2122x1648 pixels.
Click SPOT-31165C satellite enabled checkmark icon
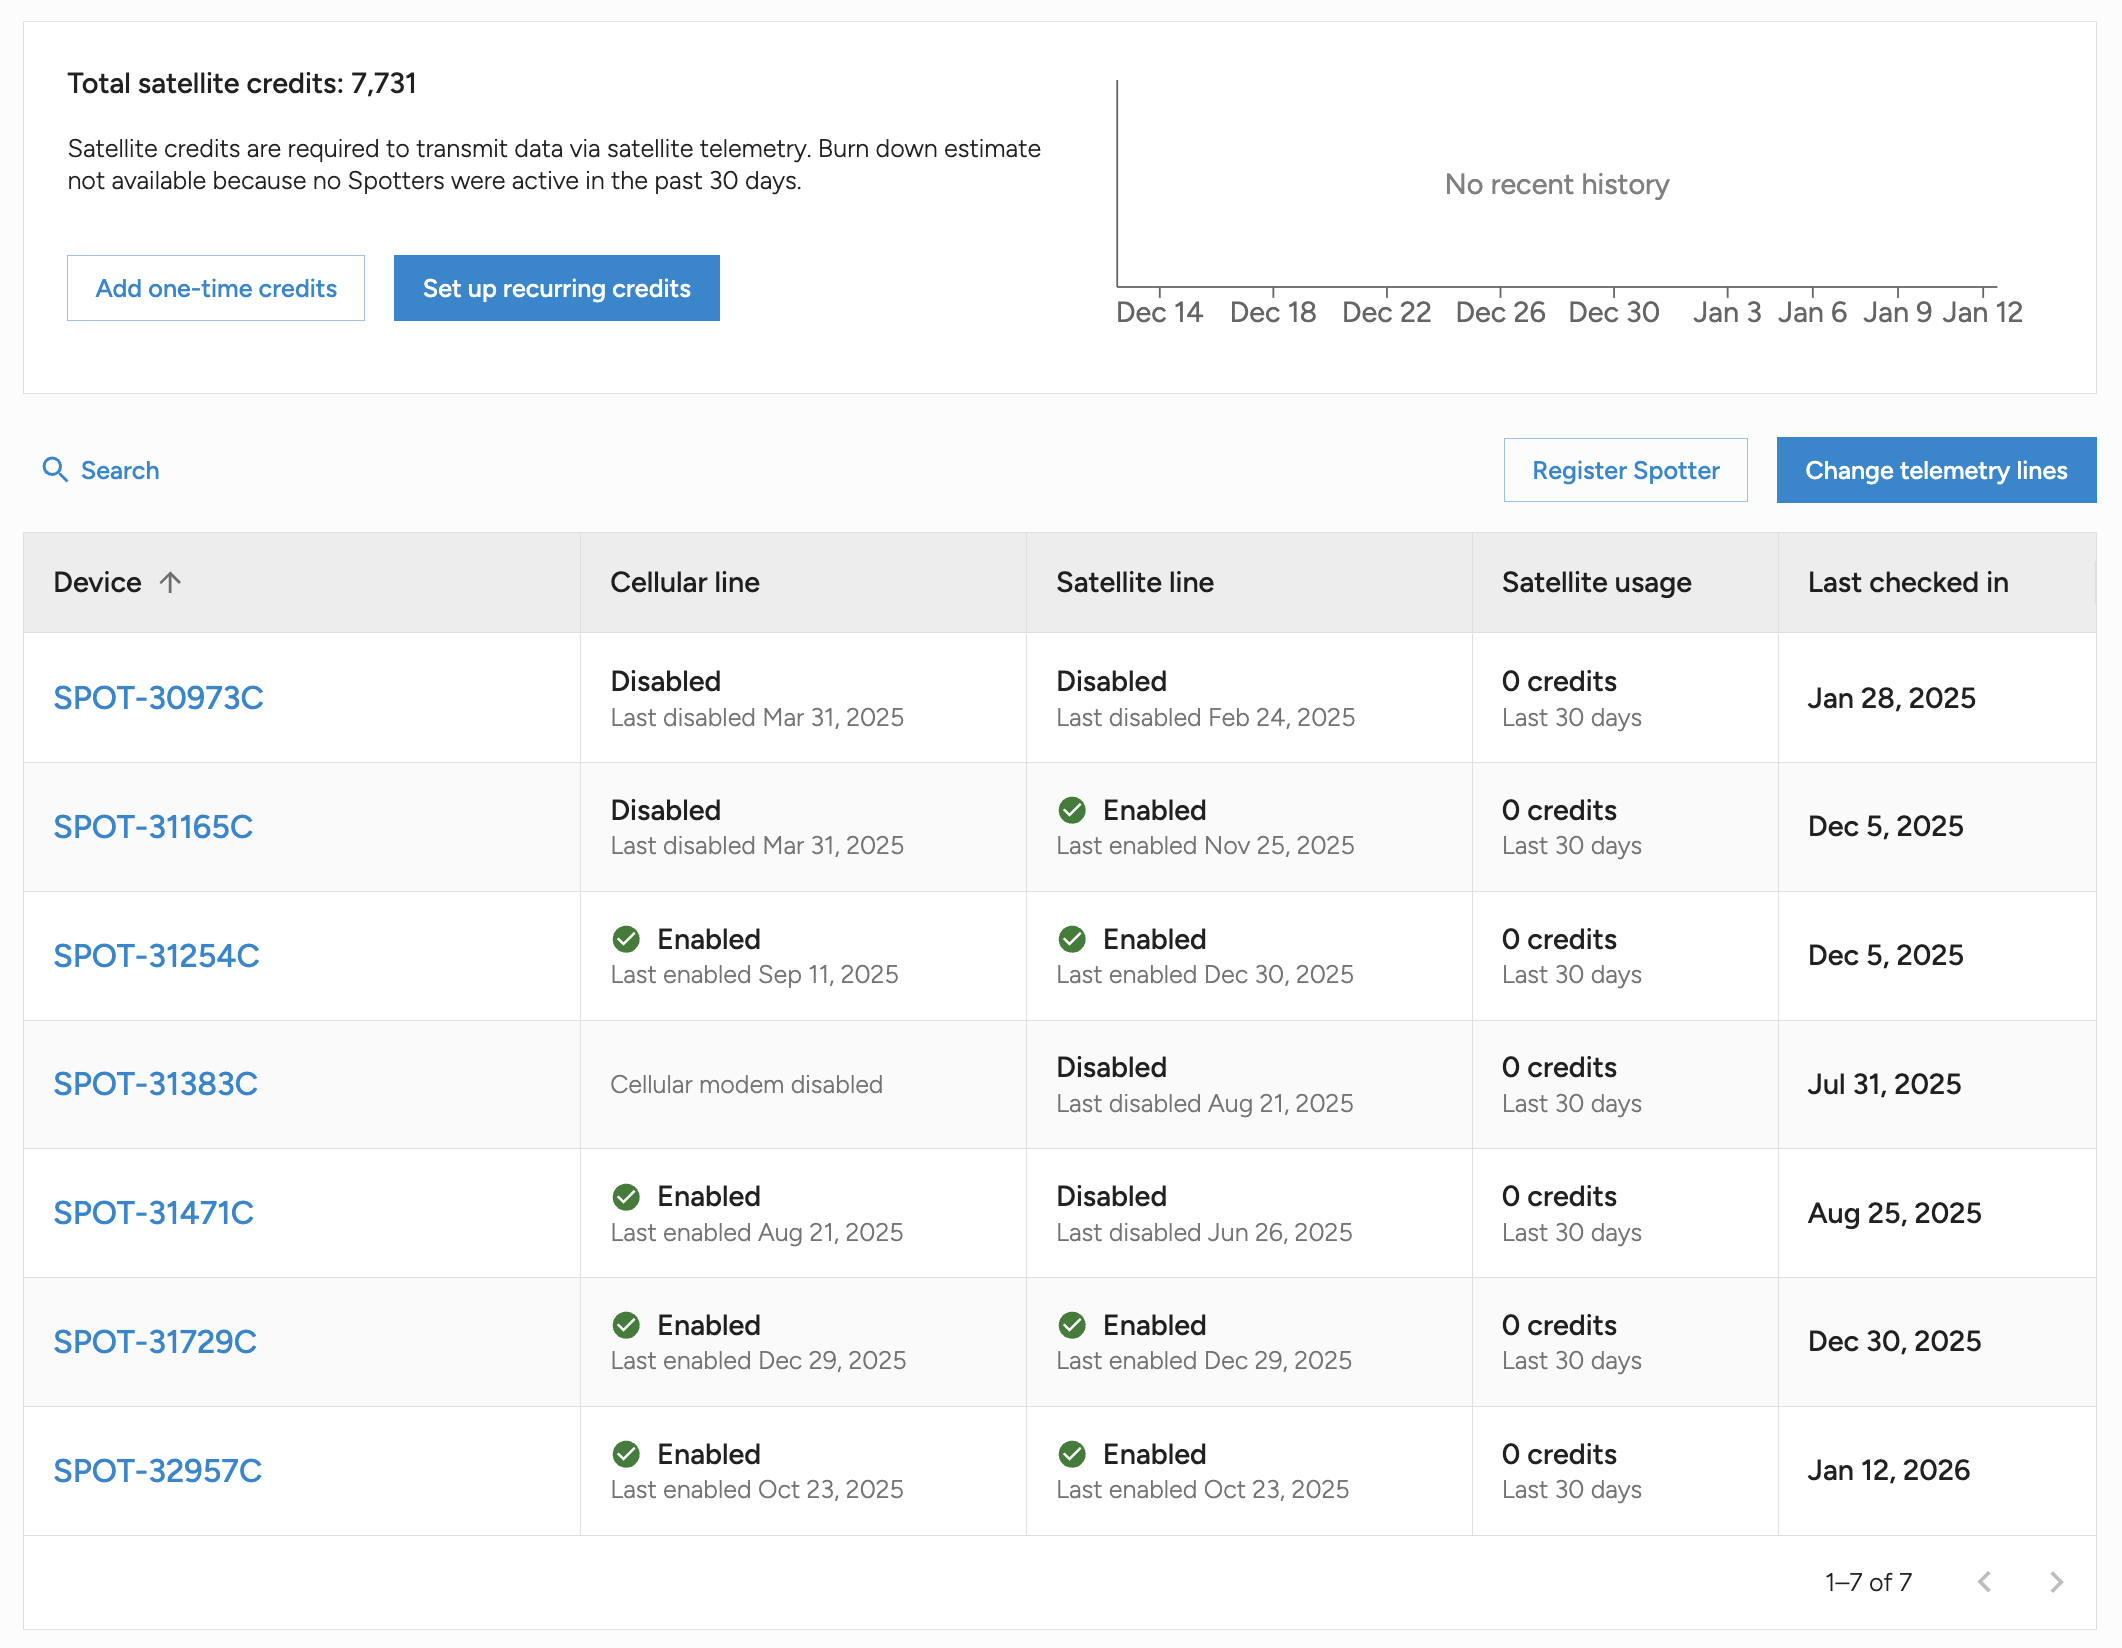[x=1072, y=810]
